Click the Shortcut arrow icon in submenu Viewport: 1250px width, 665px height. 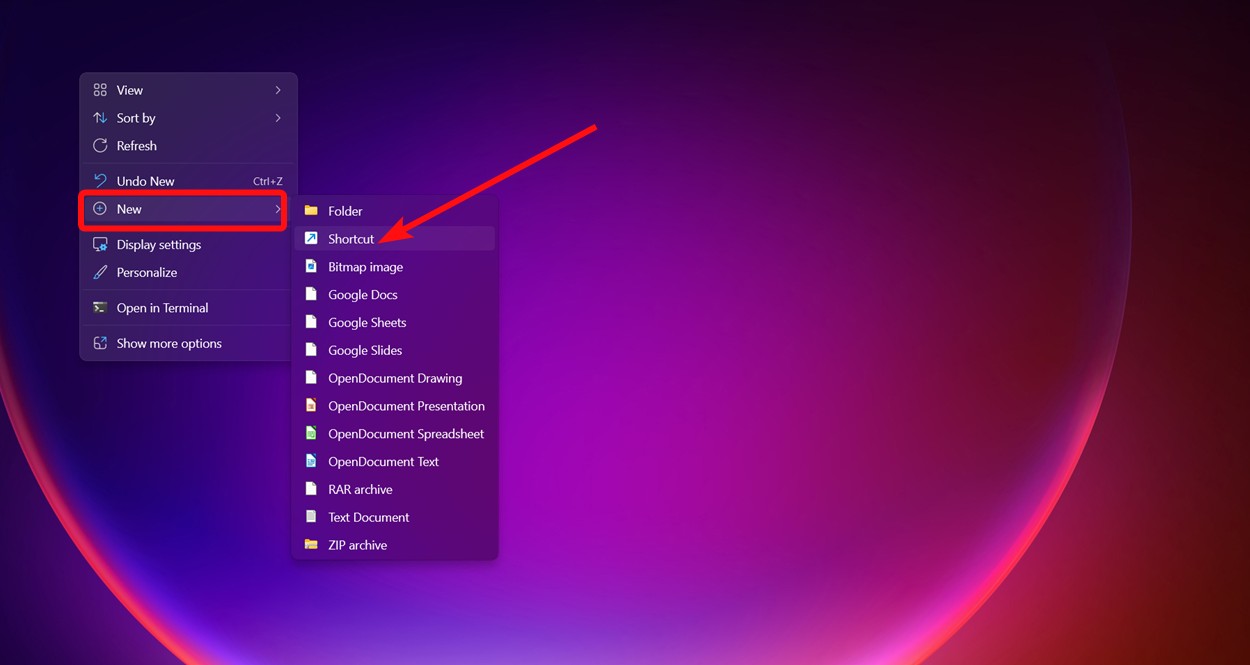312,238
